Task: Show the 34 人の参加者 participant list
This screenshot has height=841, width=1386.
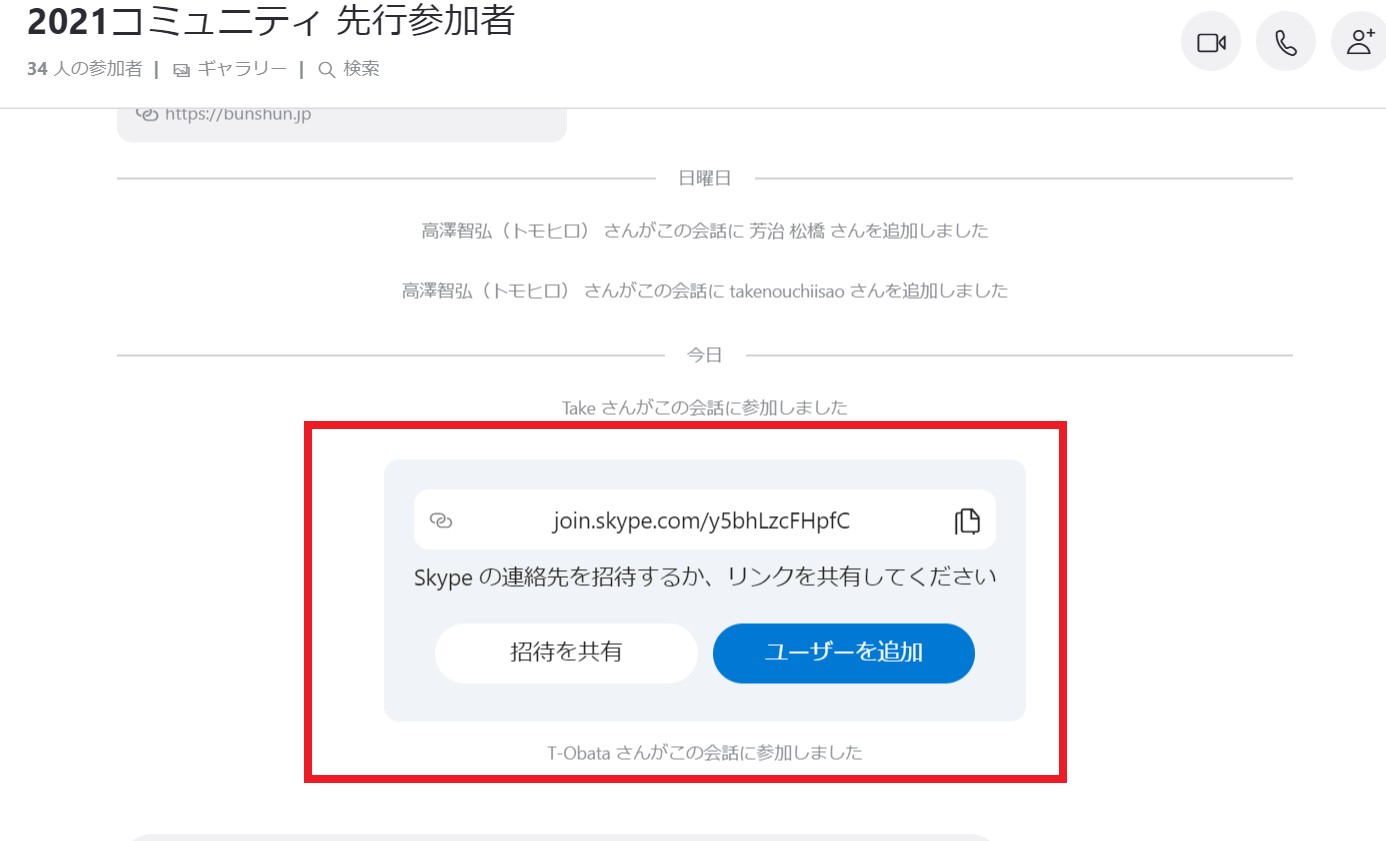Action: [x=85, y=69]
